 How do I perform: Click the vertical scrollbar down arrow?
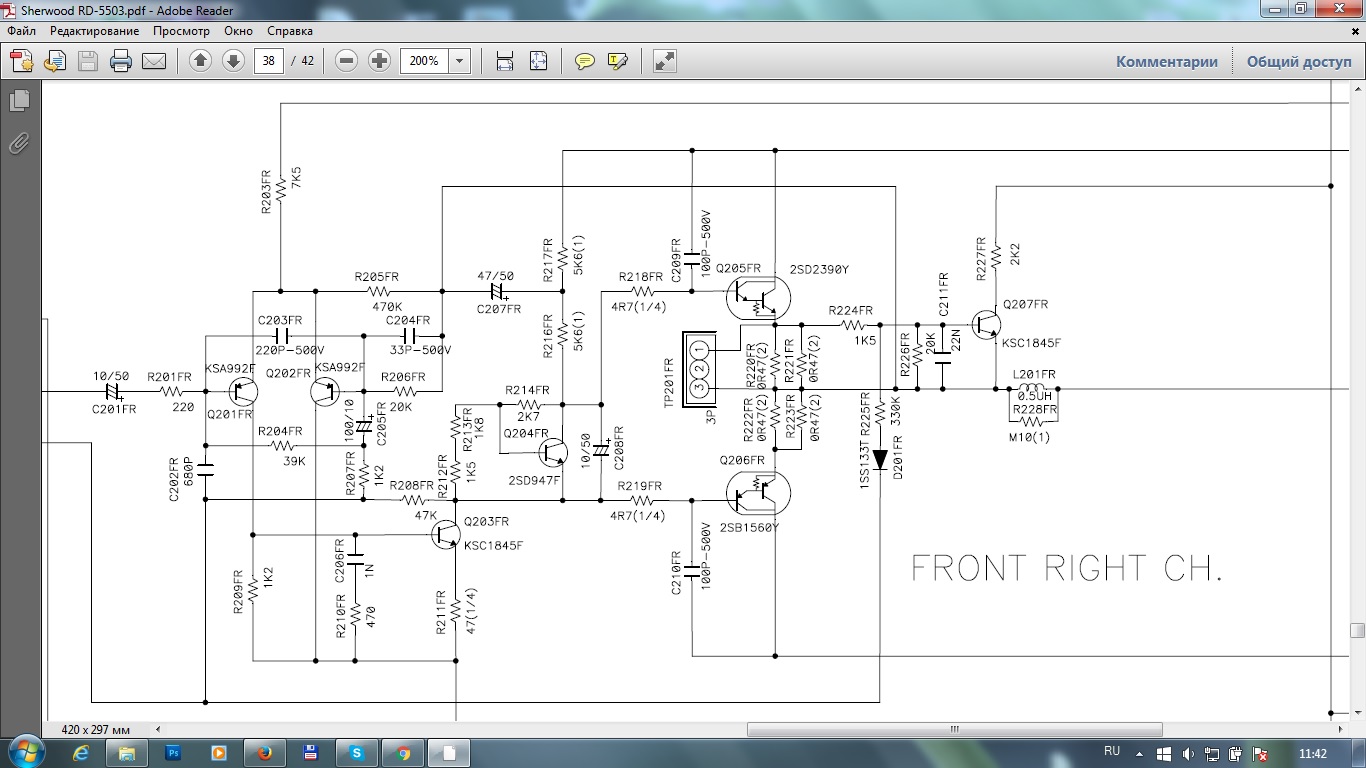[x=1357, y=714]
